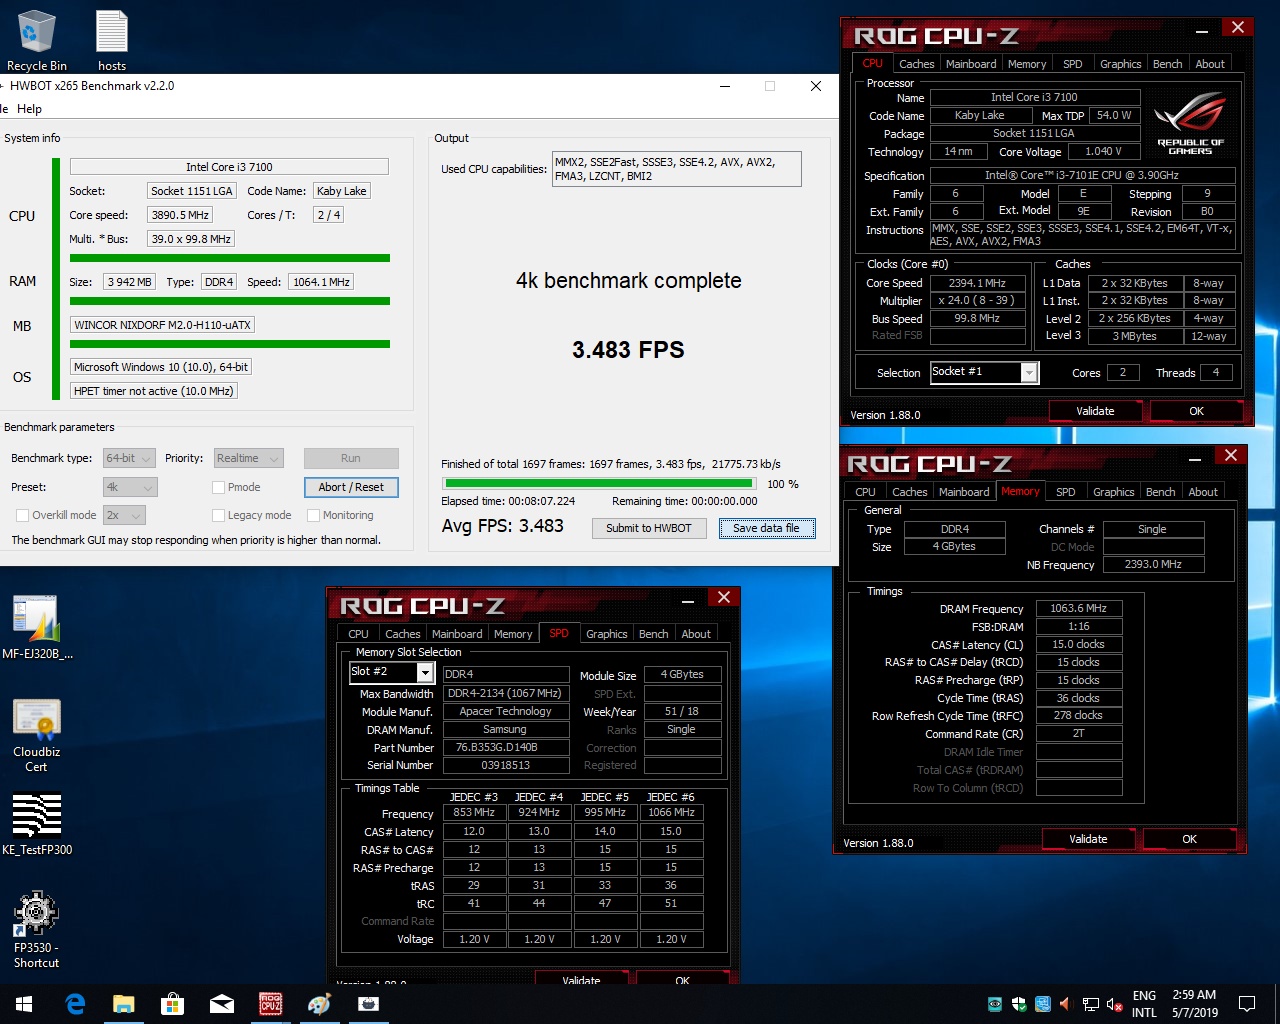Click the DRAM Frequency 1063.6 MHz value
This screenshot has width=1280, height=1024.
[1079, 608]
